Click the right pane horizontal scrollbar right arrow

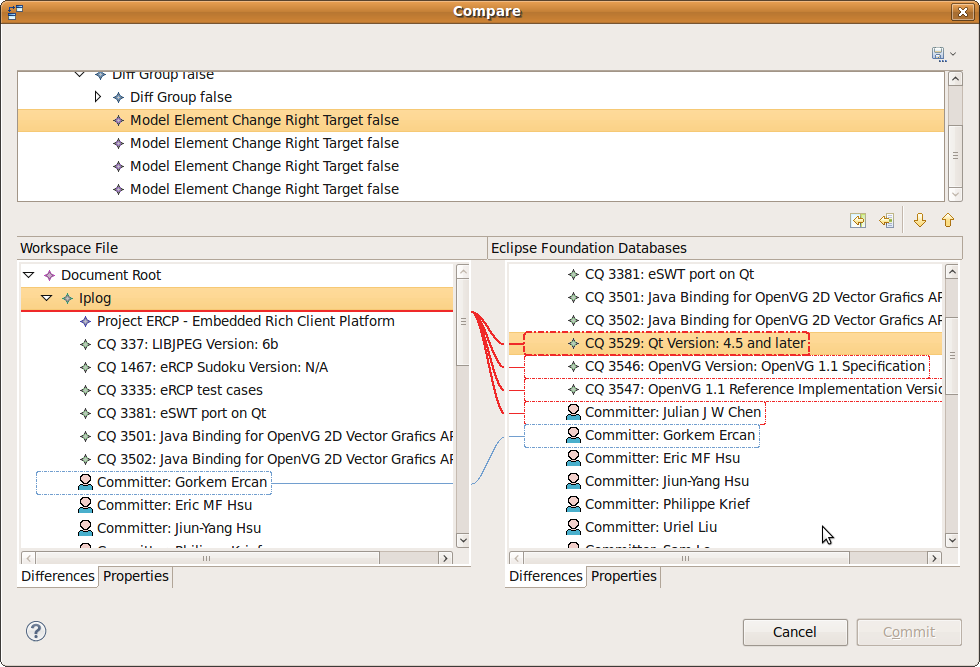coord(934,558)
